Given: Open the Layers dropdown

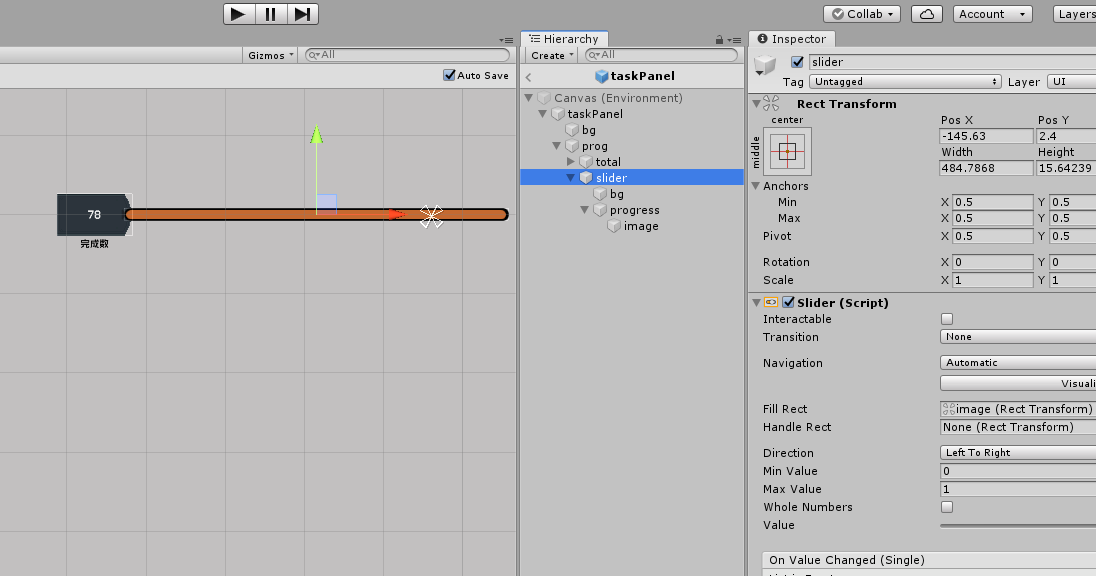Looking at the screenshot, I should [x=1074, y=14].
